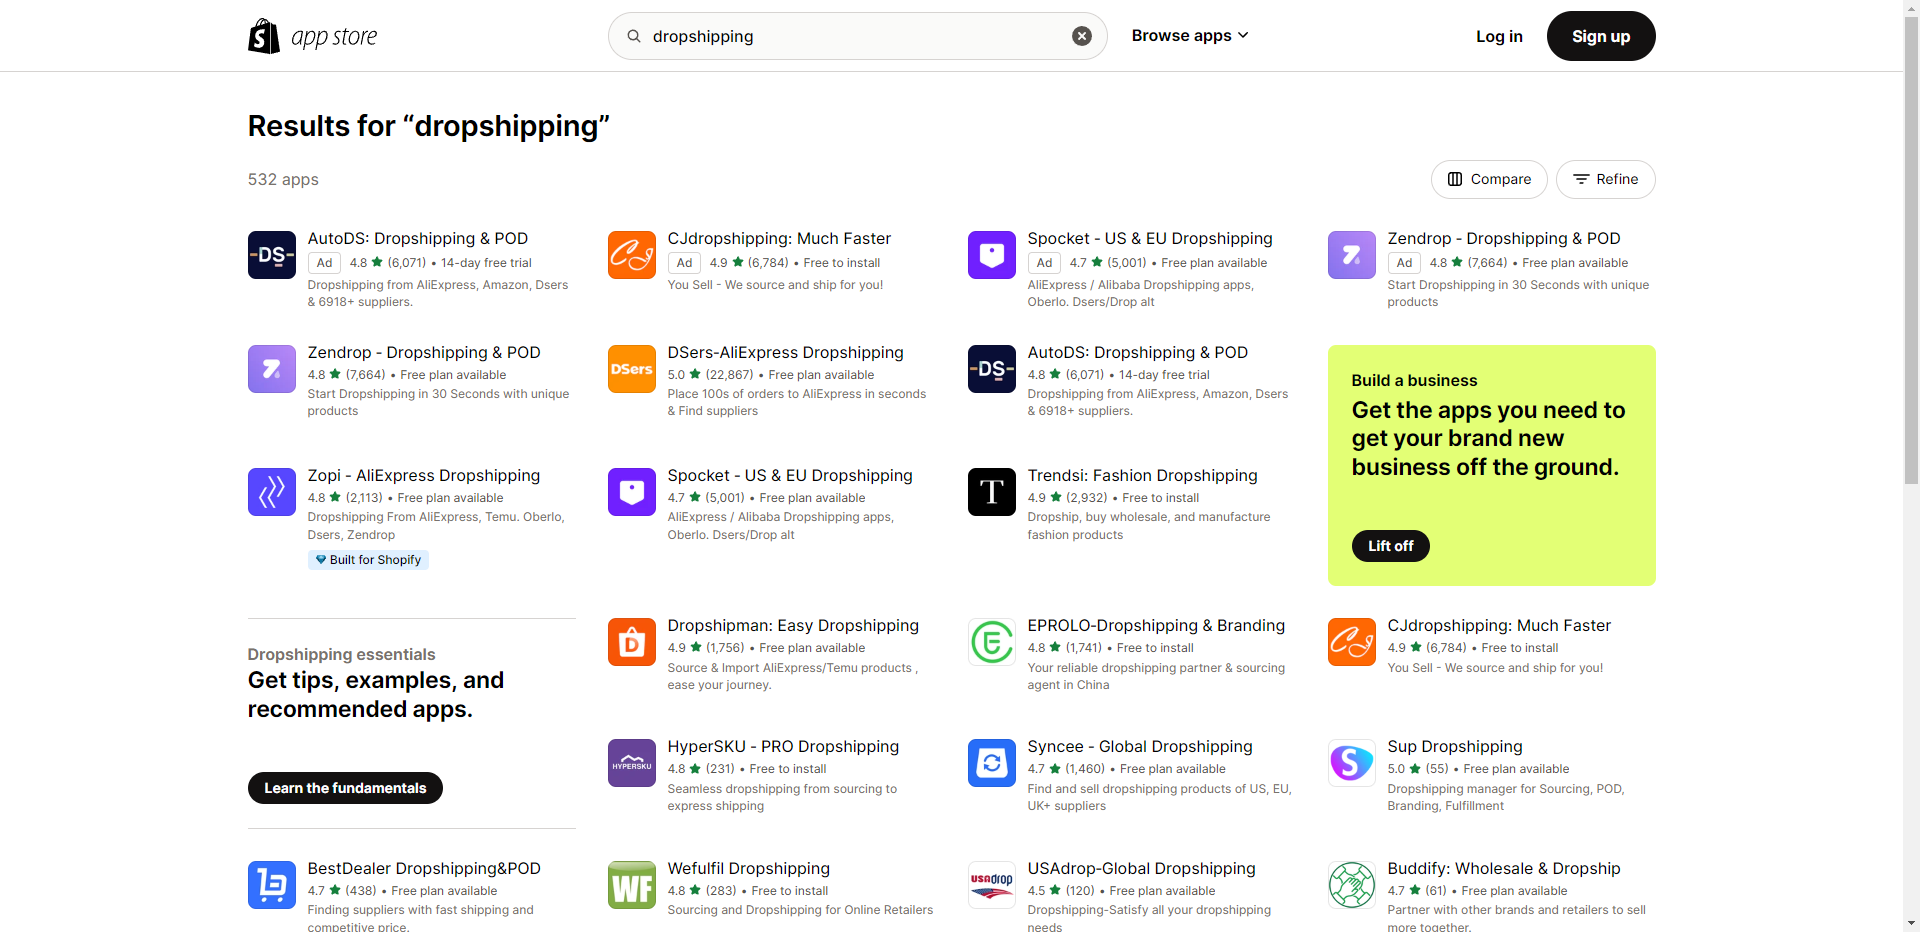Click the Syncee blue app icon
The image size is (1920, 932).
pyautogui.click(x=992, y=763)
